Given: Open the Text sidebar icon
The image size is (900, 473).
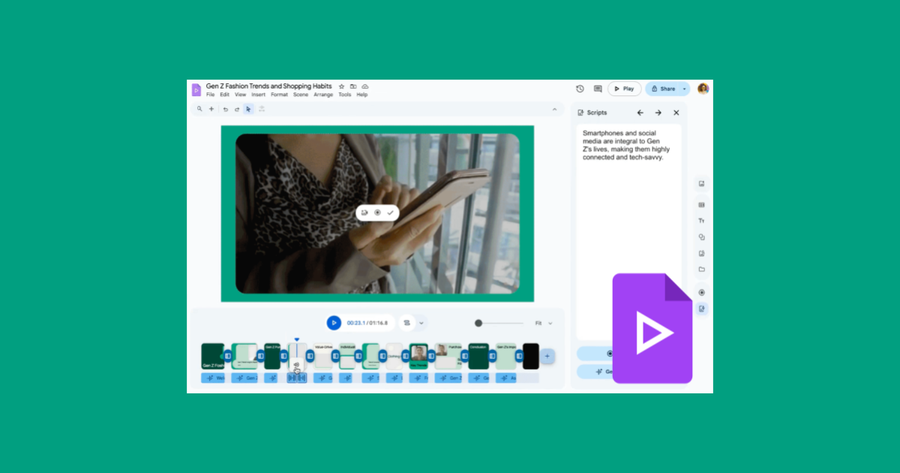Looking at the screenshot, I should point(701,220).
